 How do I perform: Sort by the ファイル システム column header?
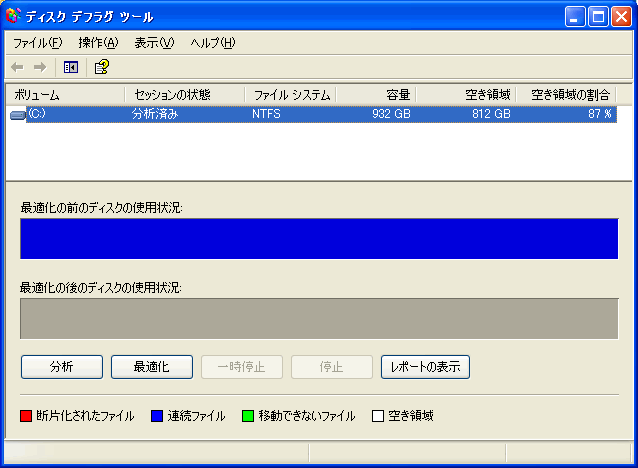coord(291,95)
